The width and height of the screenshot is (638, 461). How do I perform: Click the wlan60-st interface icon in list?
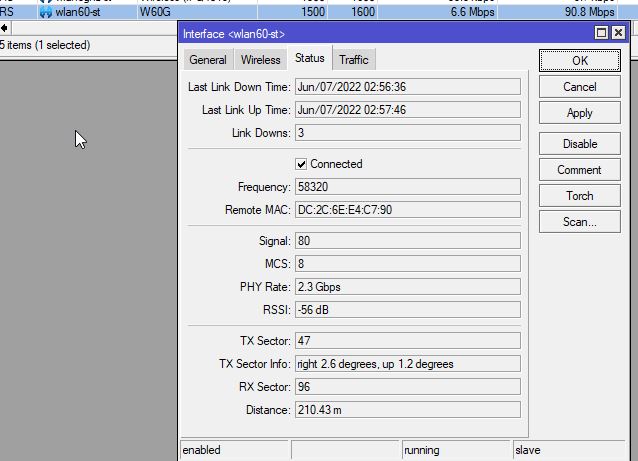tap(46, 12)
